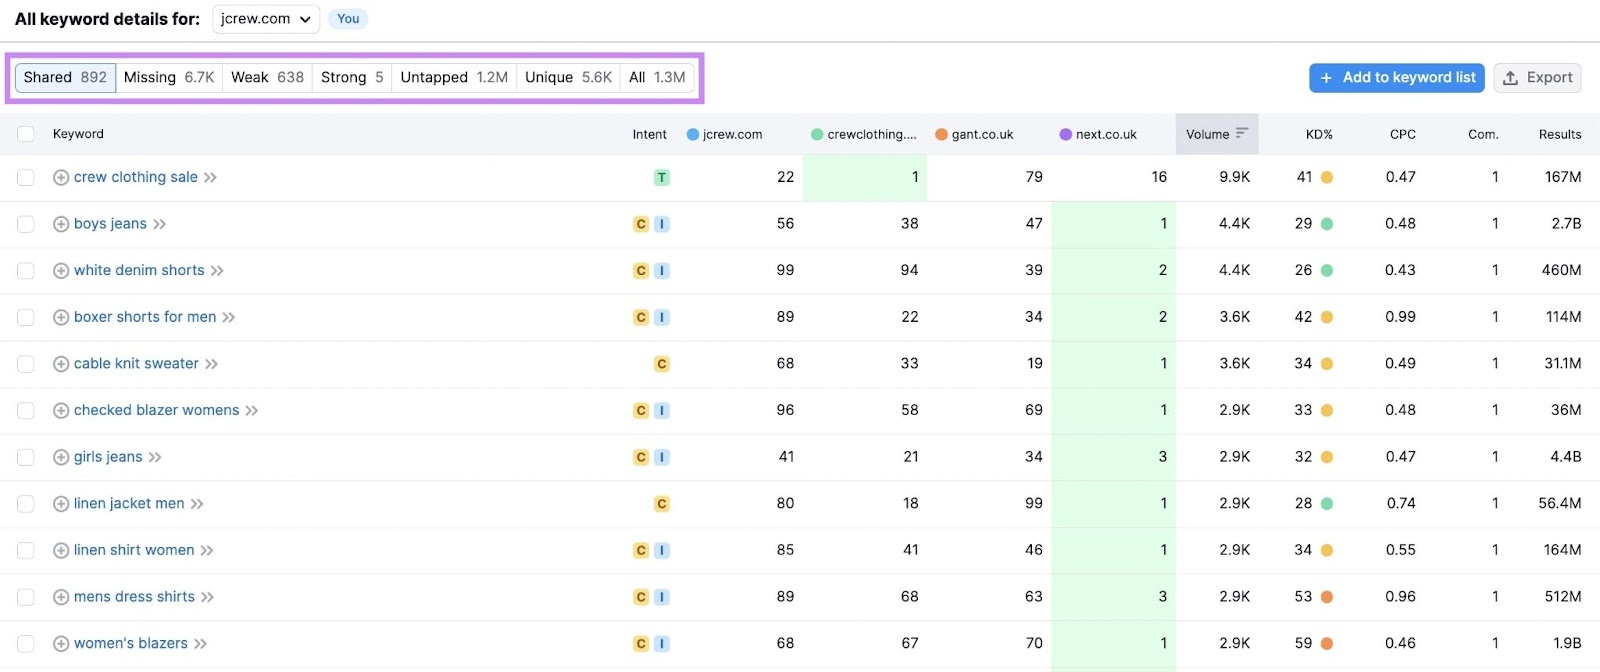The width and height of the screenshot is (1600, 672).
Task: Switch to the Missing keywords tab
Action: [169, 77]
